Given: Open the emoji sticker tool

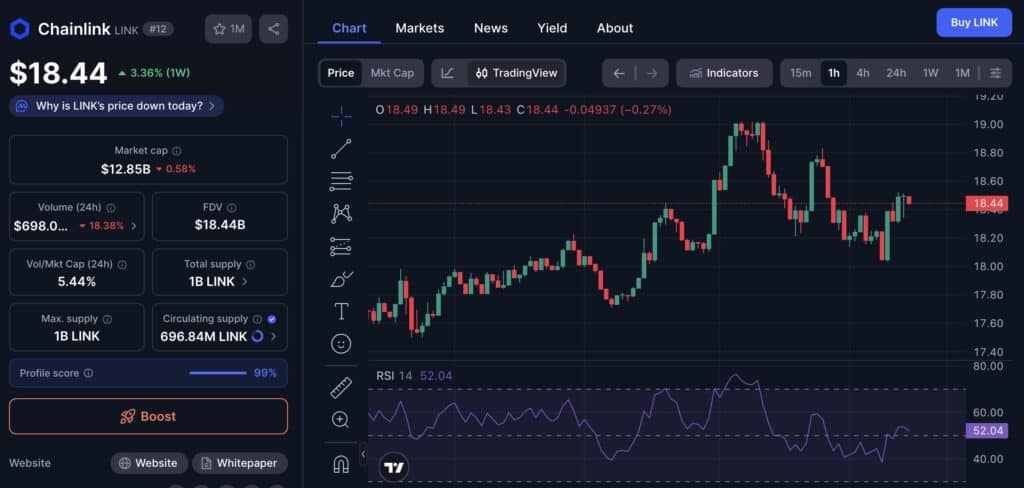Looking at the screenshot, I should [341, 344].
